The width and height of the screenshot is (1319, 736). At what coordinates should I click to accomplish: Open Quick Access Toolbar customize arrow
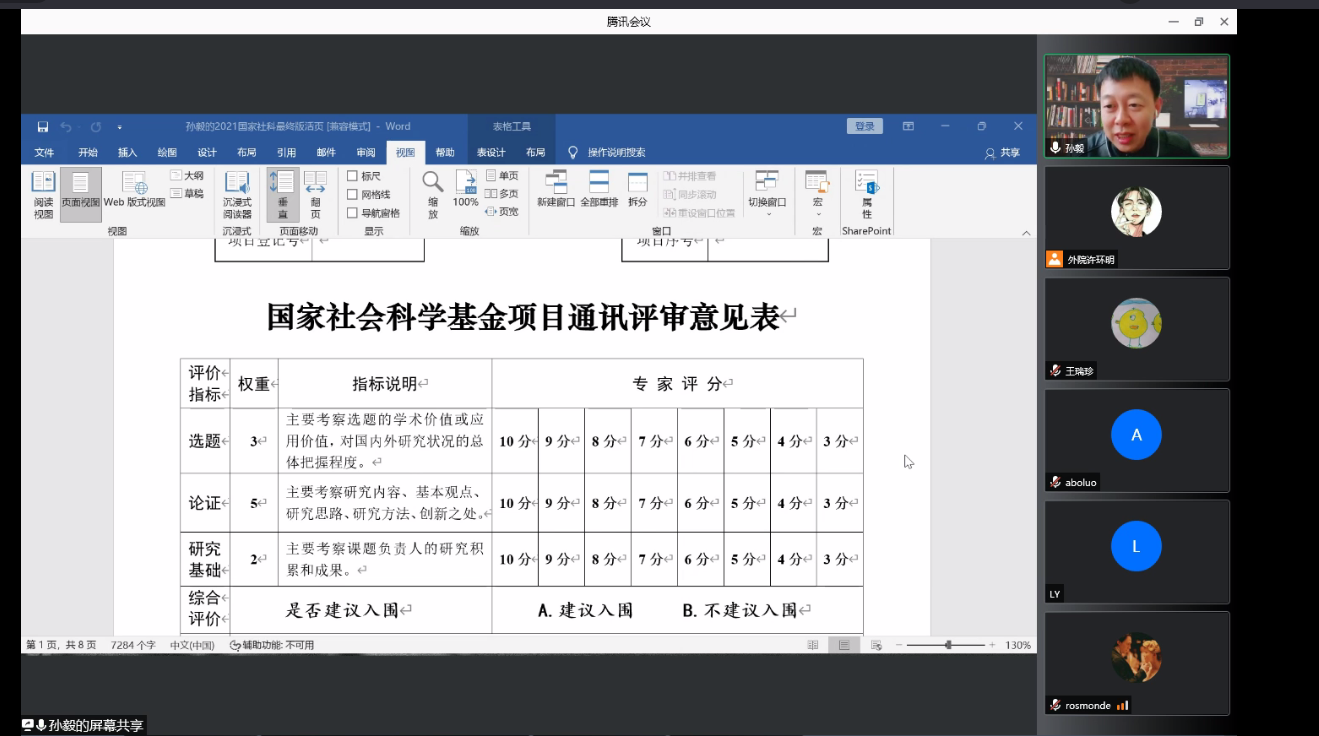pyautogui.click(x=120, y=127)
